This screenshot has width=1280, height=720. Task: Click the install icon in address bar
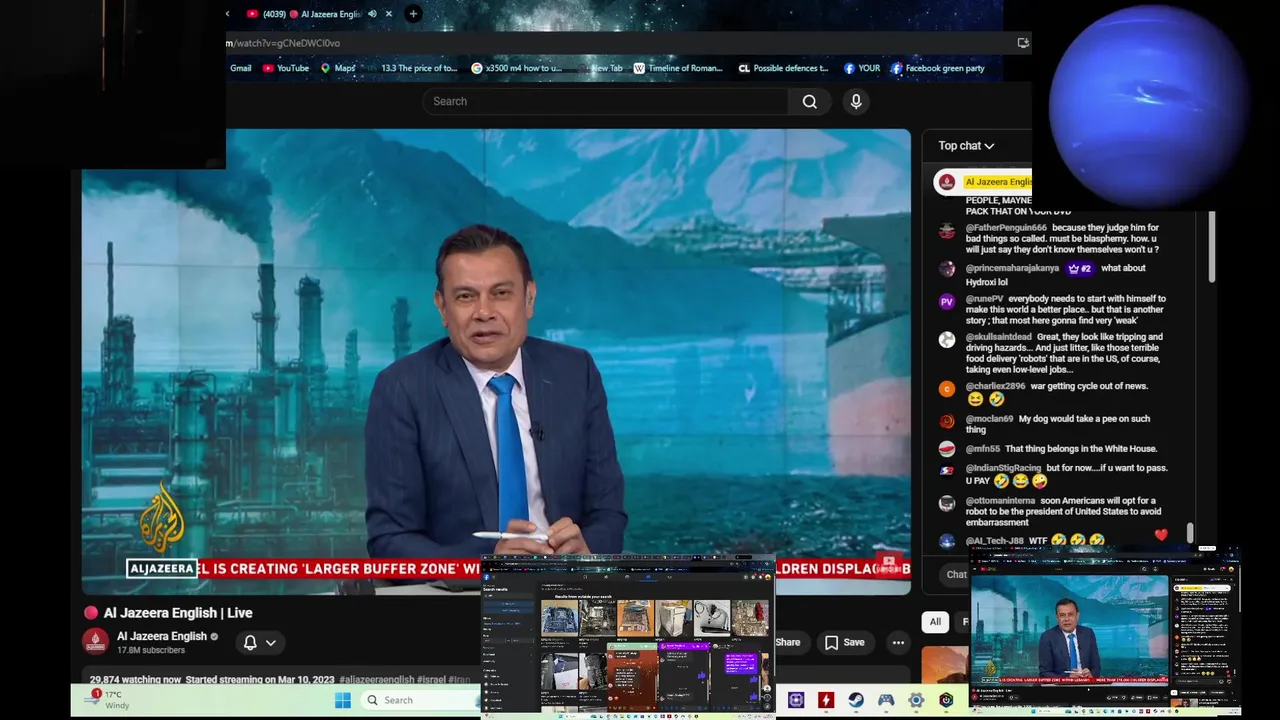click(x=1022, y=43)
